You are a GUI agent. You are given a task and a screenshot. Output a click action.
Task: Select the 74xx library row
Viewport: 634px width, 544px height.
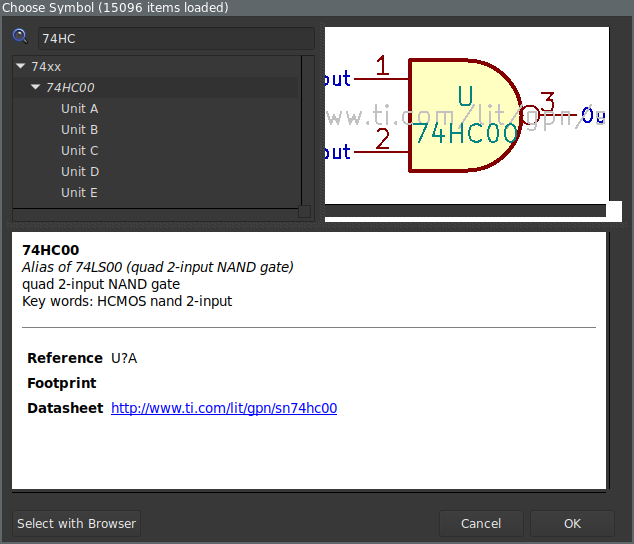156,66
